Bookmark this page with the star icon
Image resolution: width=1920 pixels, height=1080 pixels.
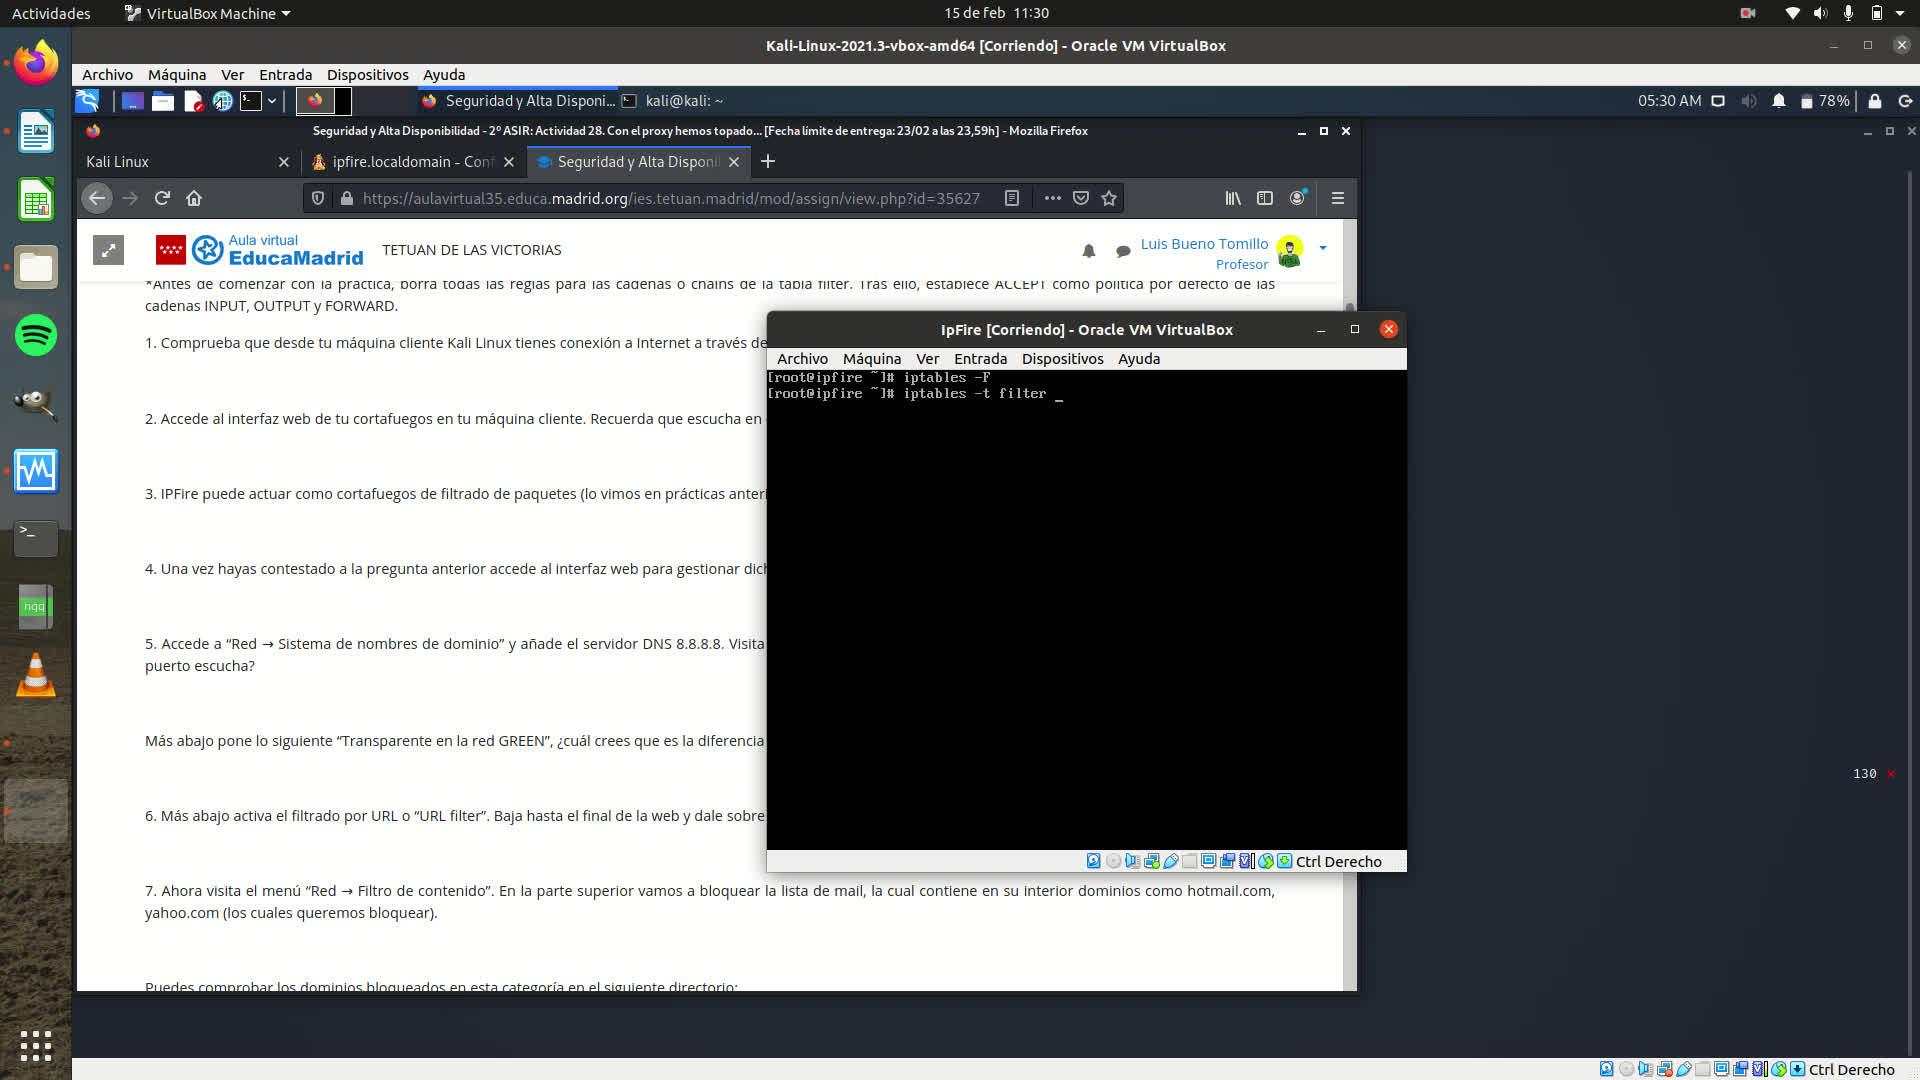click(1109, 198)
